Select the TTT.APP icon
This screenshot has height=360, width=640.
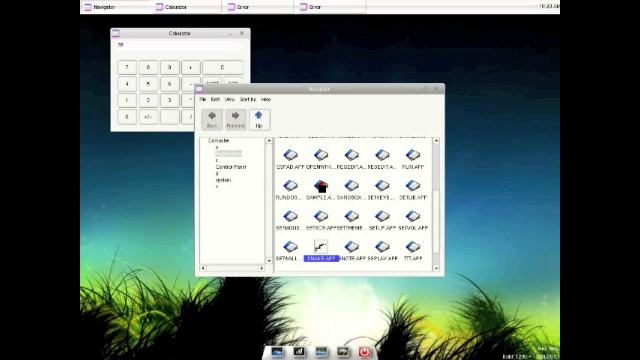(x=413, y=251)
